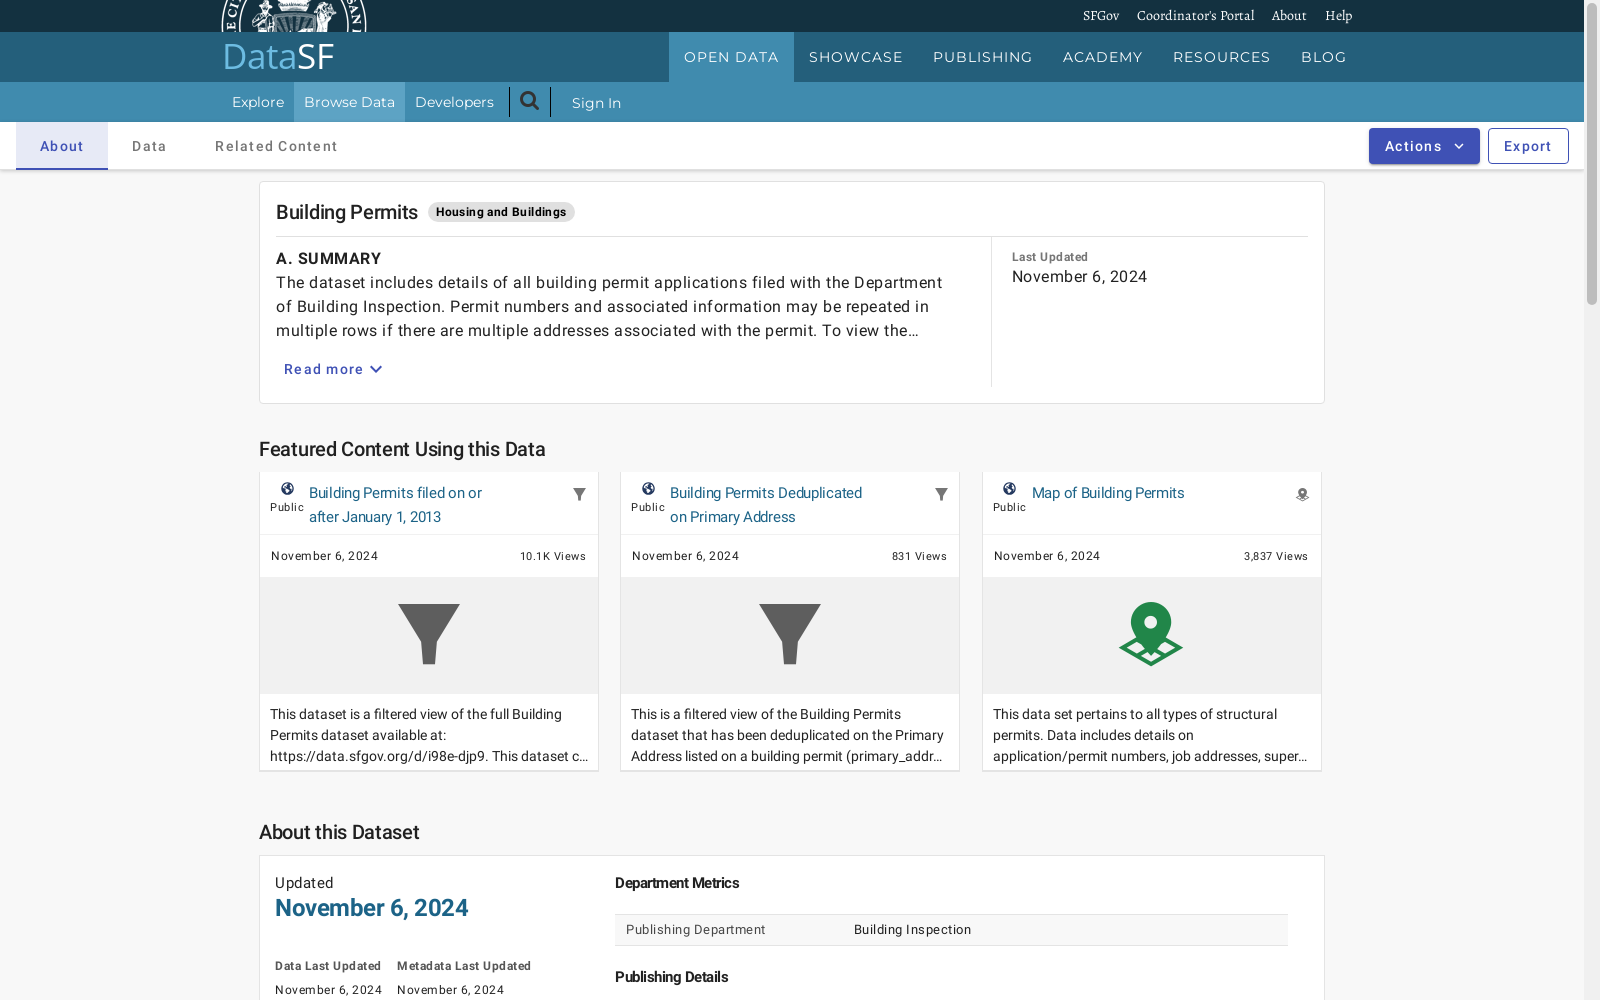This screenshot has width=1600, height=1000.
Task: Open the SFGov link
Action: [1101, 16]
